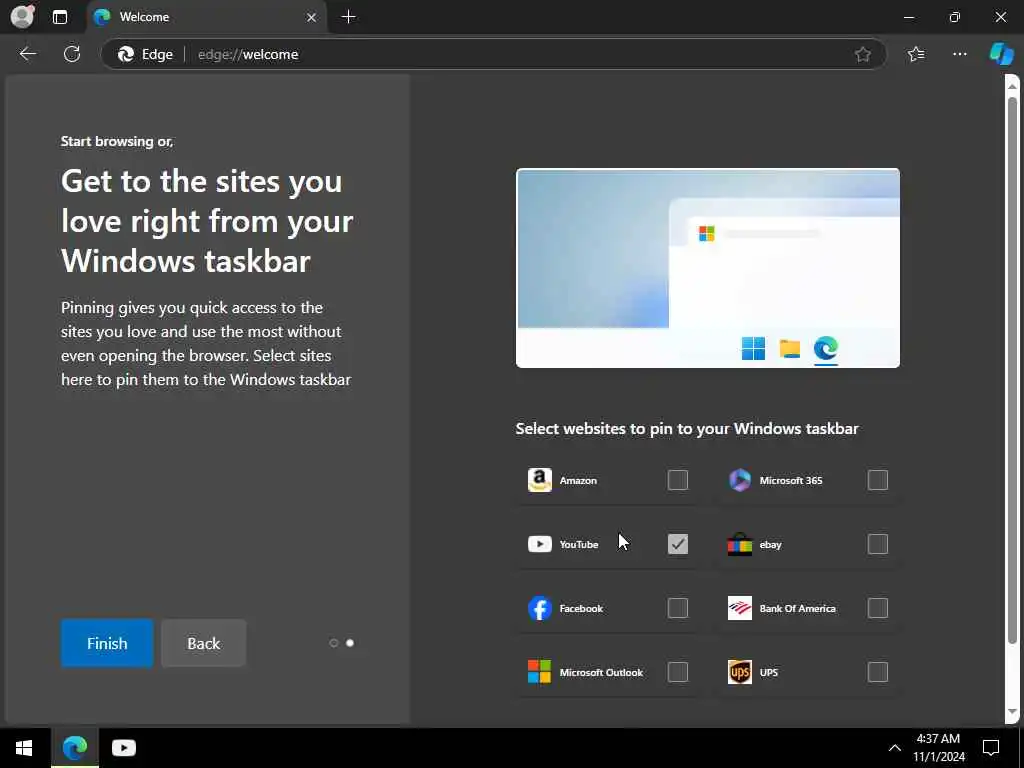Select second page indicator dot
Image resolution: width=1024 pixels, height=768 pixels.
tap(350, 643)
